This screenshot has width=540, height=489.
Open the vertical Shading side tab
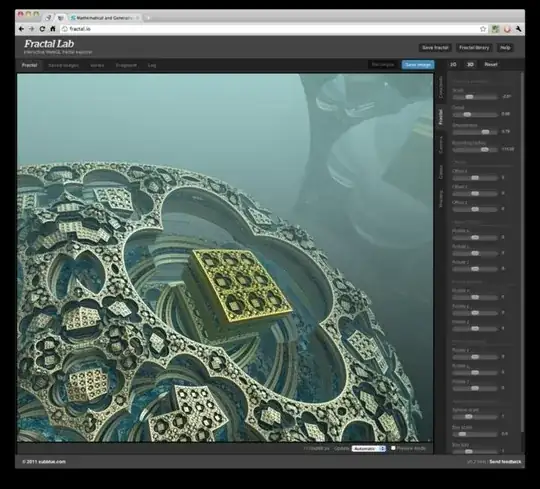(440, 199)
